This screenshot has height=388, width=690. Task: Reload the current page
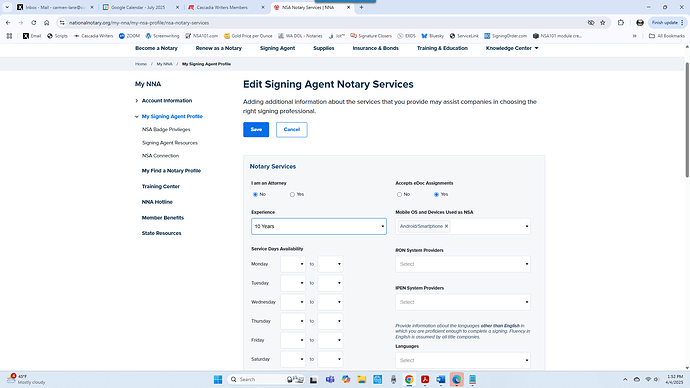pyautogui.click(x=33, y=22)
